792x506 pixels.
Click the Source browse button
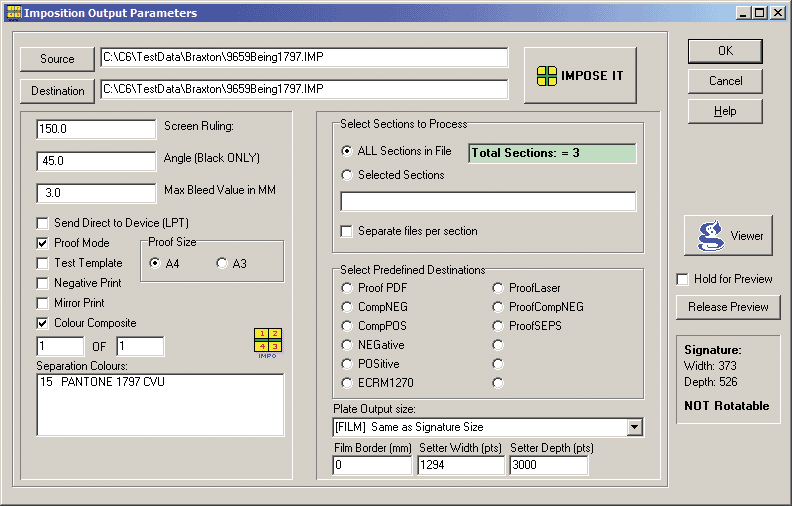(x=57, y=59)
